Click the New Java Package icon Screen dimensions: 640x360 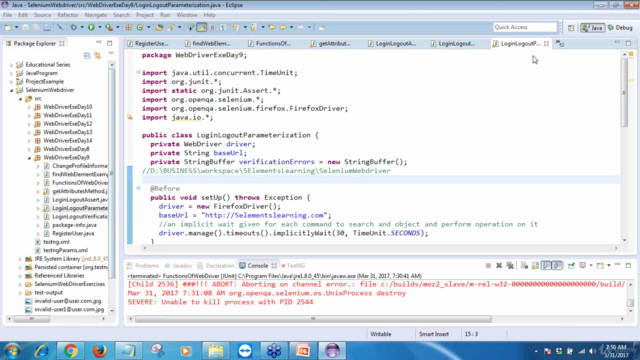129,27
